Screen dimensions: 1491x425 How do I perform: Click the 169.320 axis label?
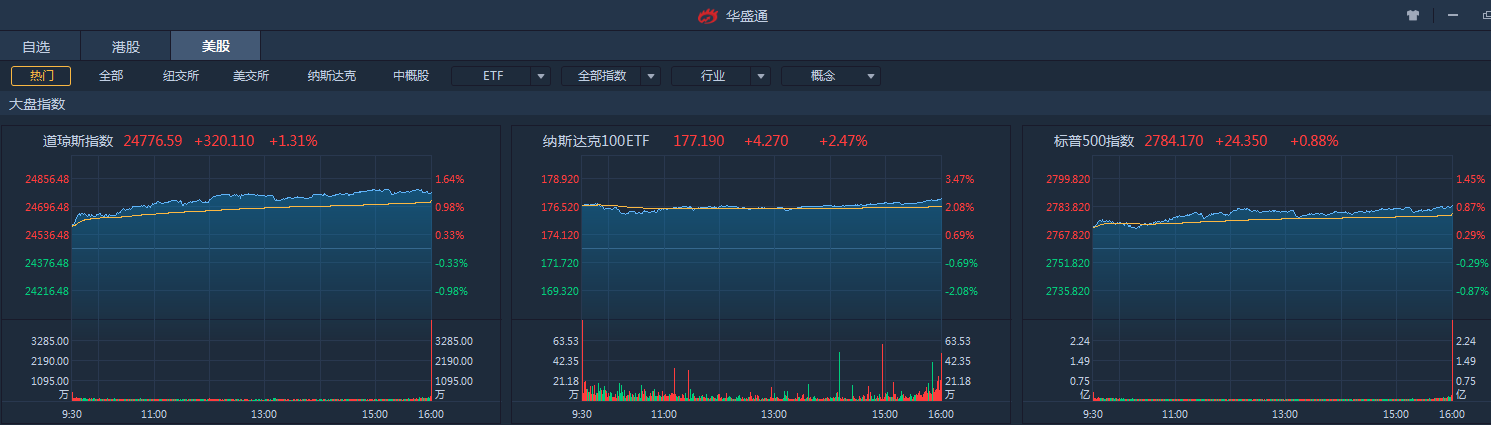tap(560, 291)
